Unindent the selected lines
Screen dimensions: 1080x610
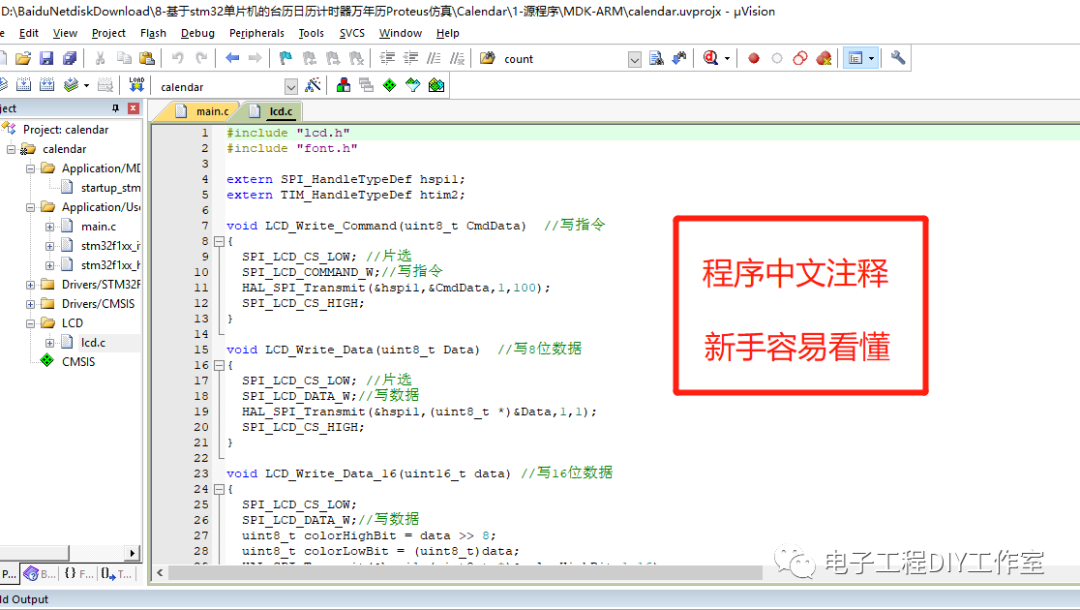(411, 59)
